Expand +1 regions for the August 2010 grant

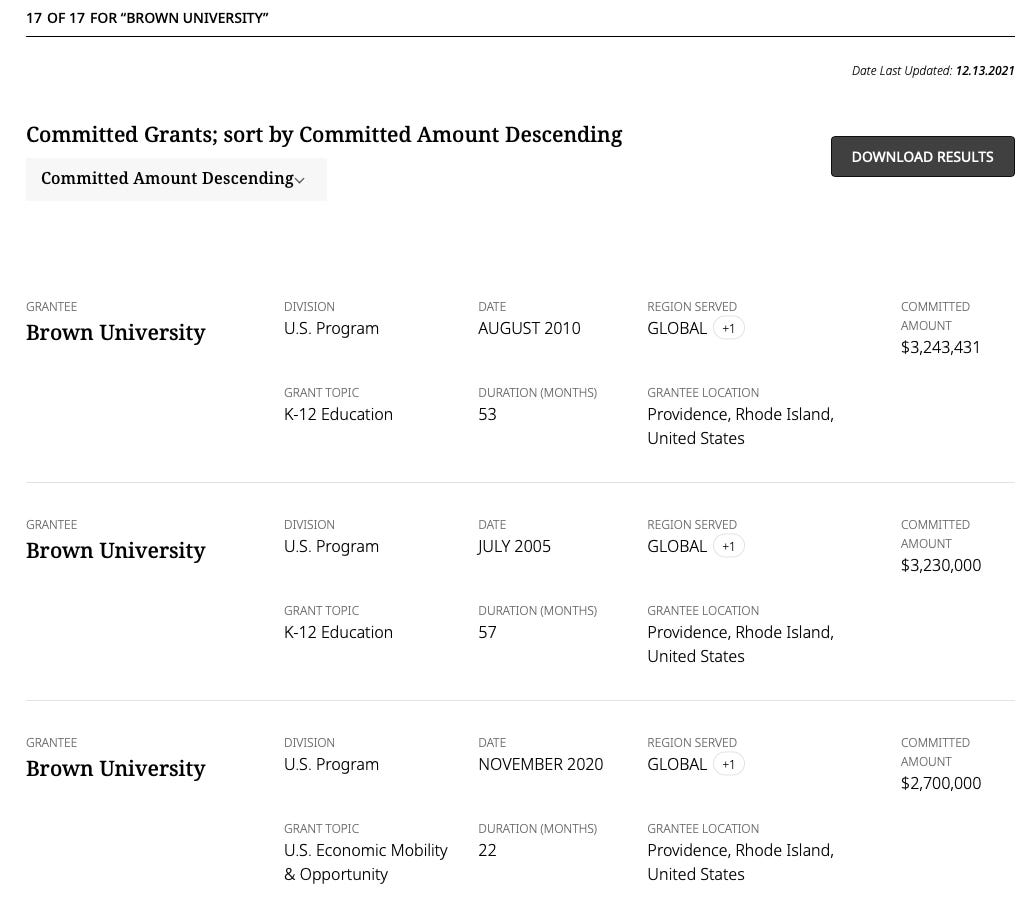[x=728, y=328]
